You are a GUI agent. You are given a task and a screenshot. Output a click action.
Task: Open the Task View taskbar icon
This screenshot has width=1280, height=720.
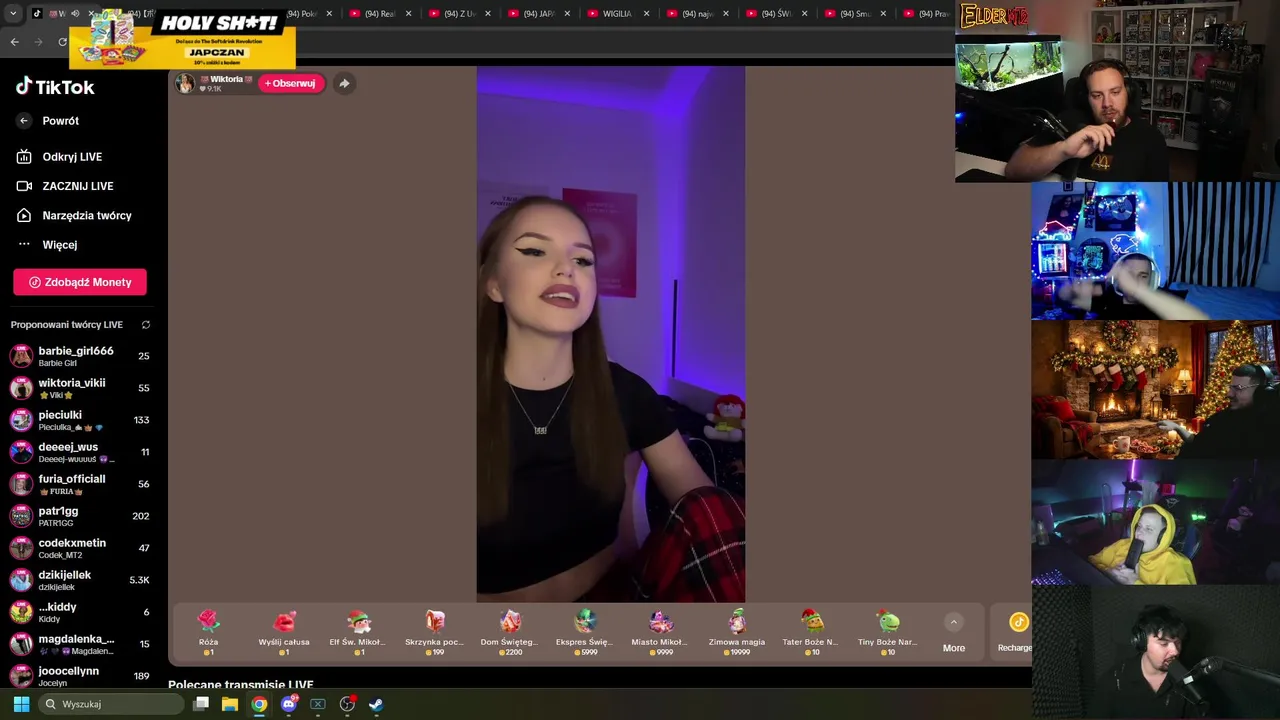click(201, 704)
